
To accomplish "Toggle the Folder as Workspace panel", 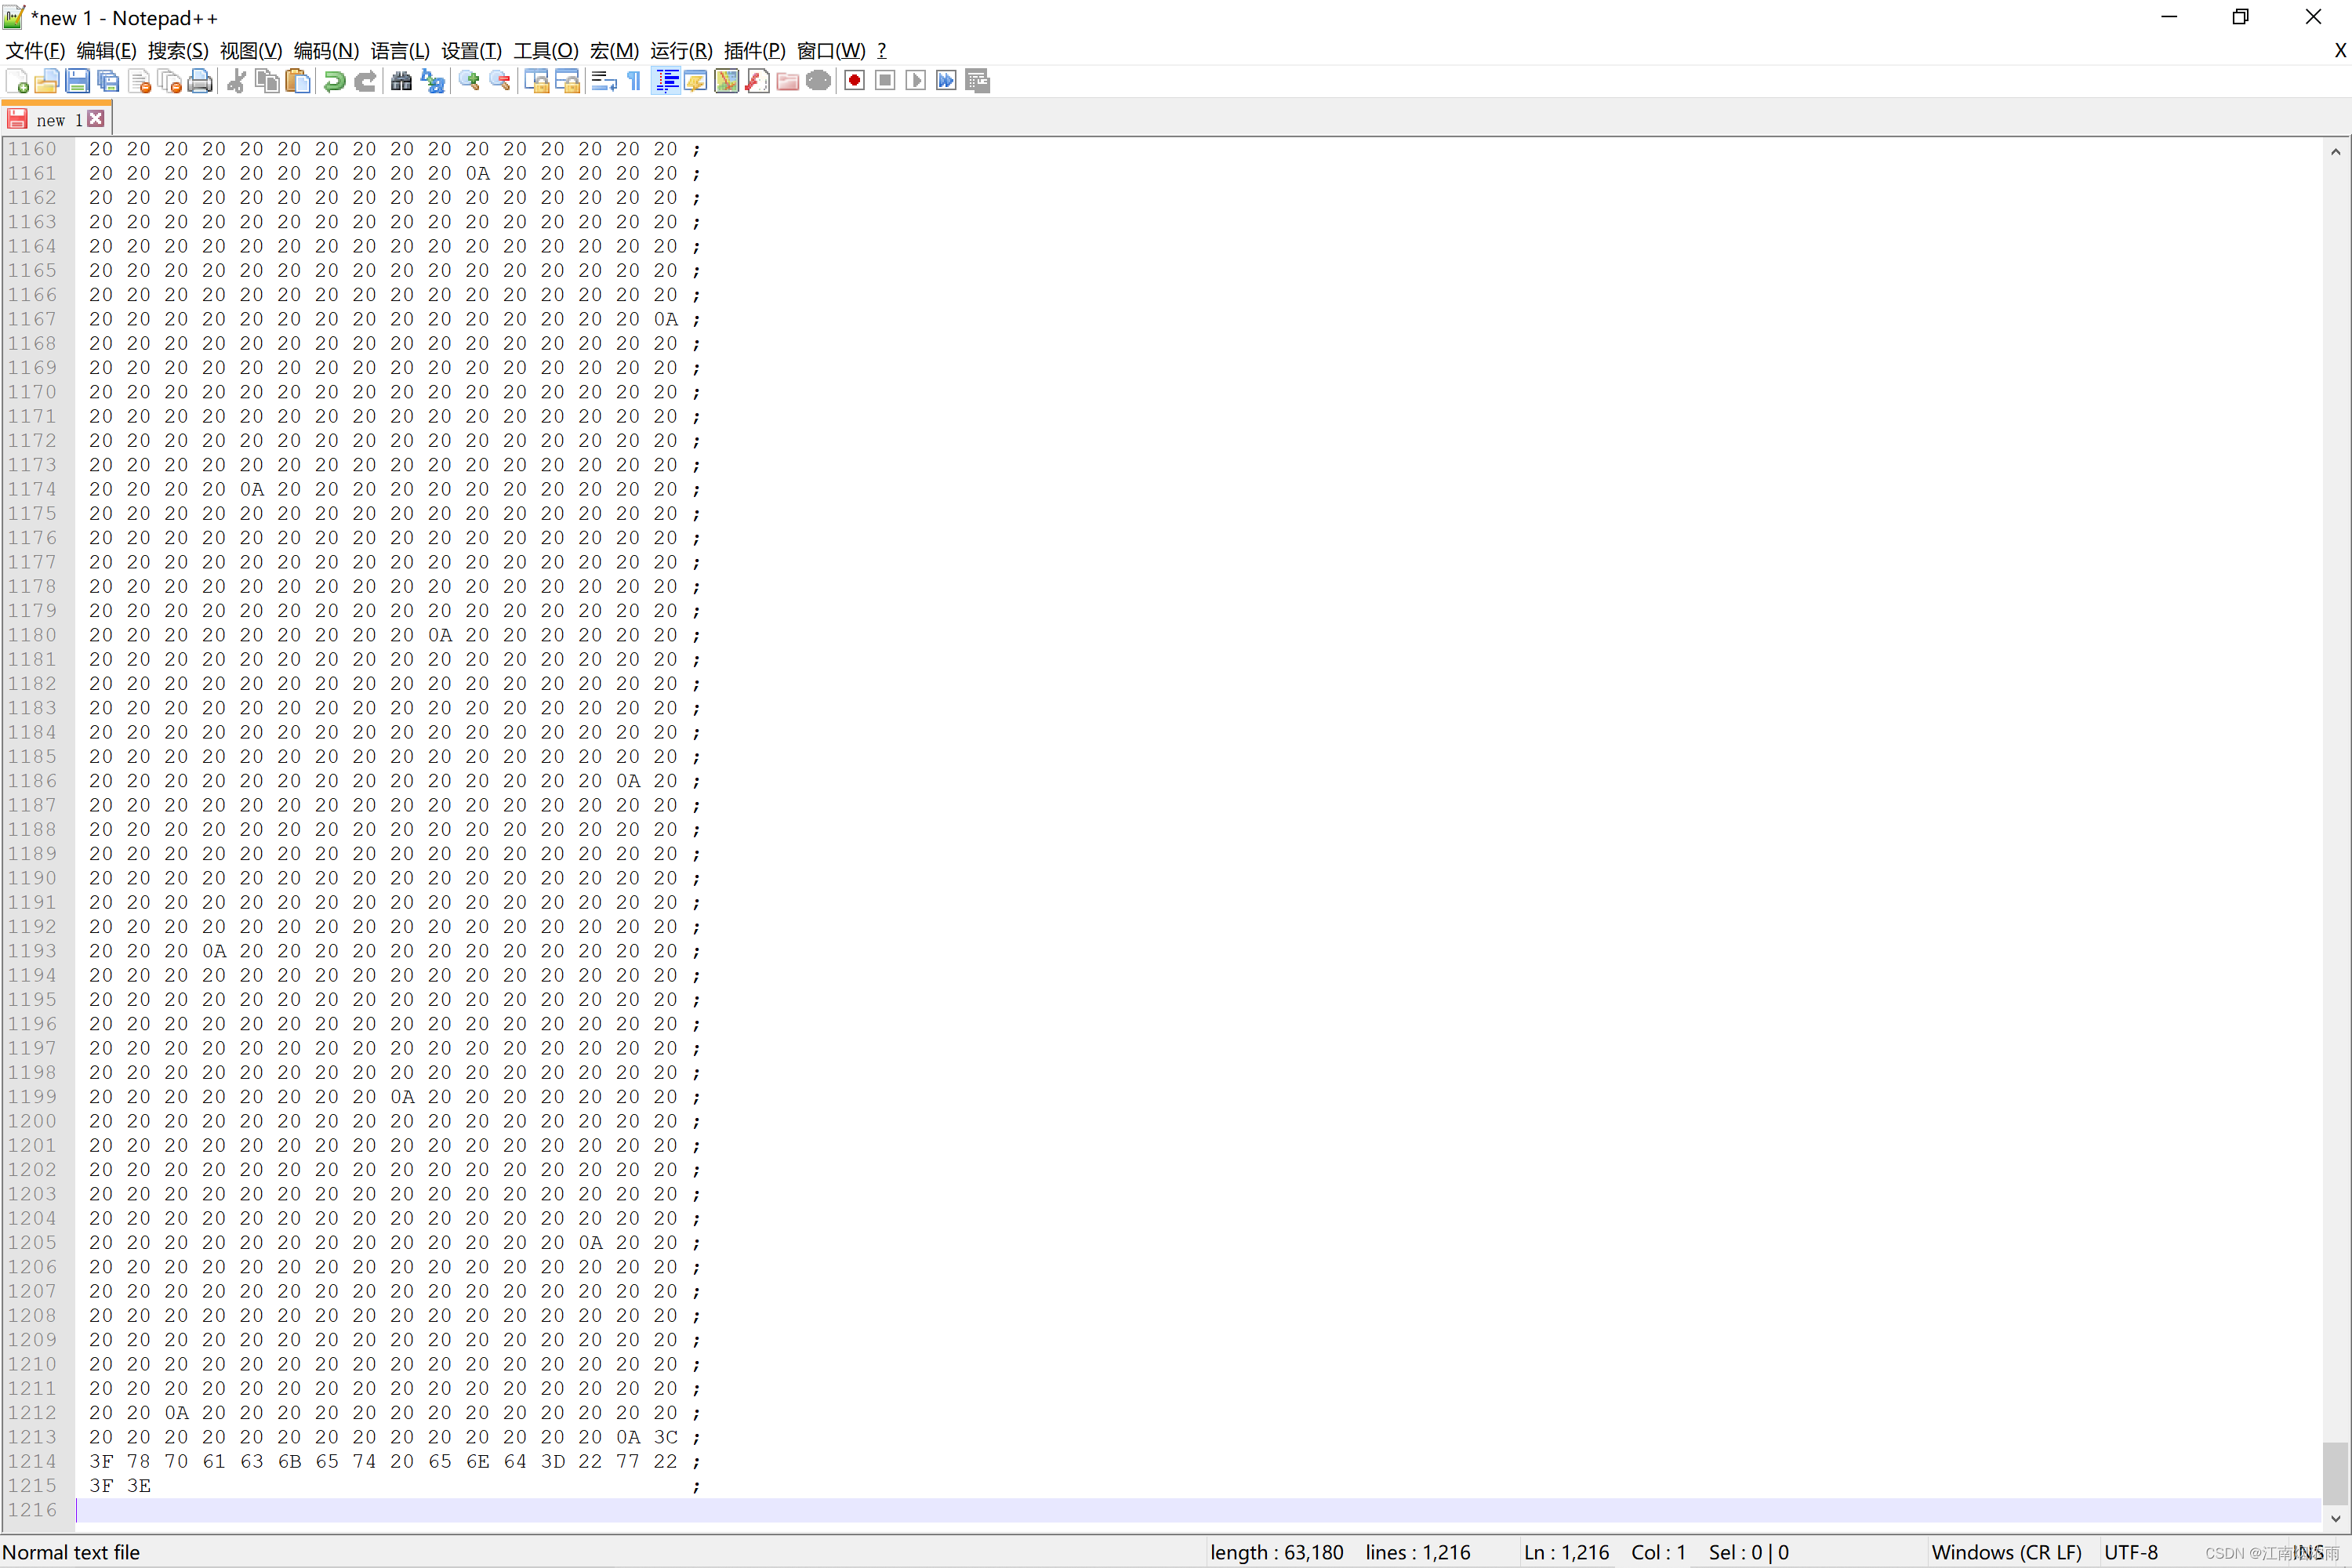I will (x=788, y=81).
